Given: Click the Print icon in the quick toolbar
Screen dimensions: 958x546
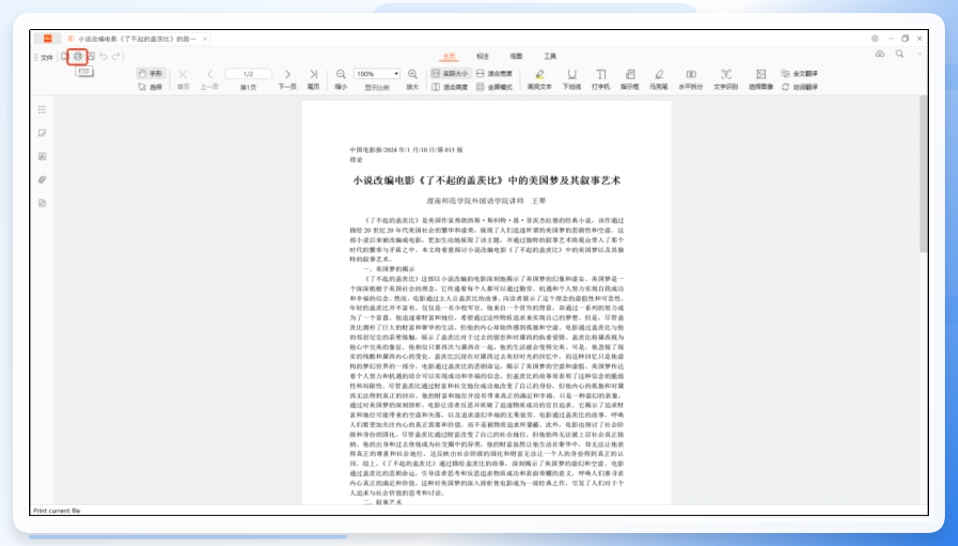Looking at the screenshot, I should tap(78, 56).
